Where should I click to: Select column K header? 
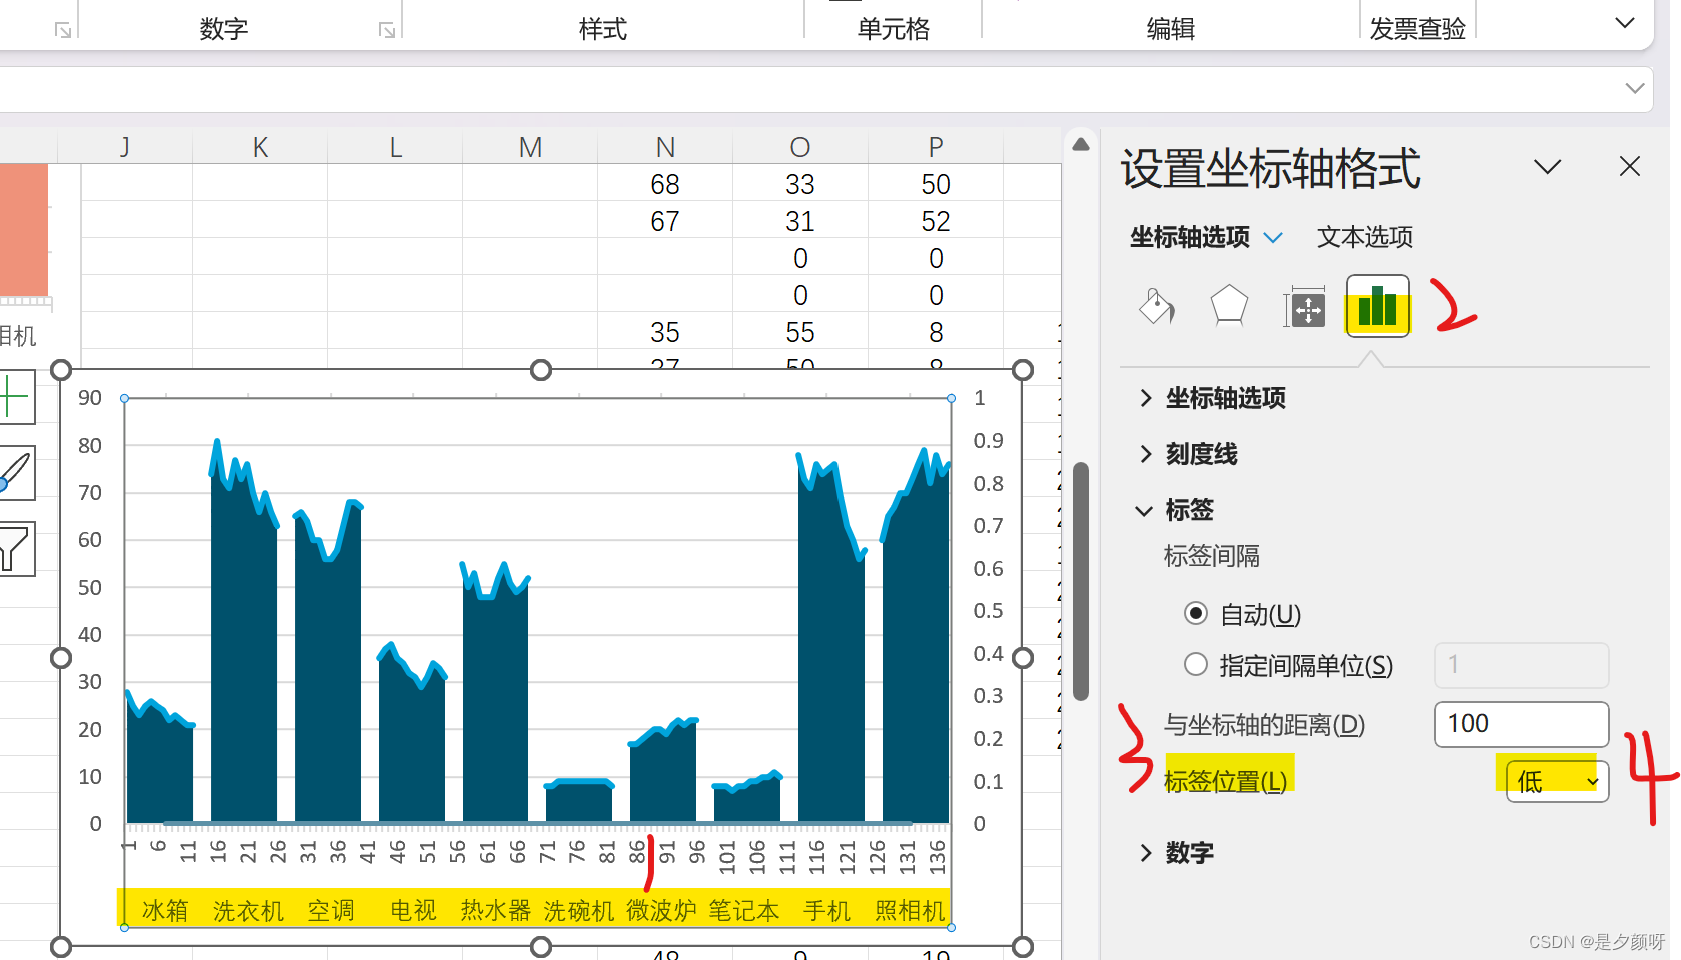click(x=260, y=147)
